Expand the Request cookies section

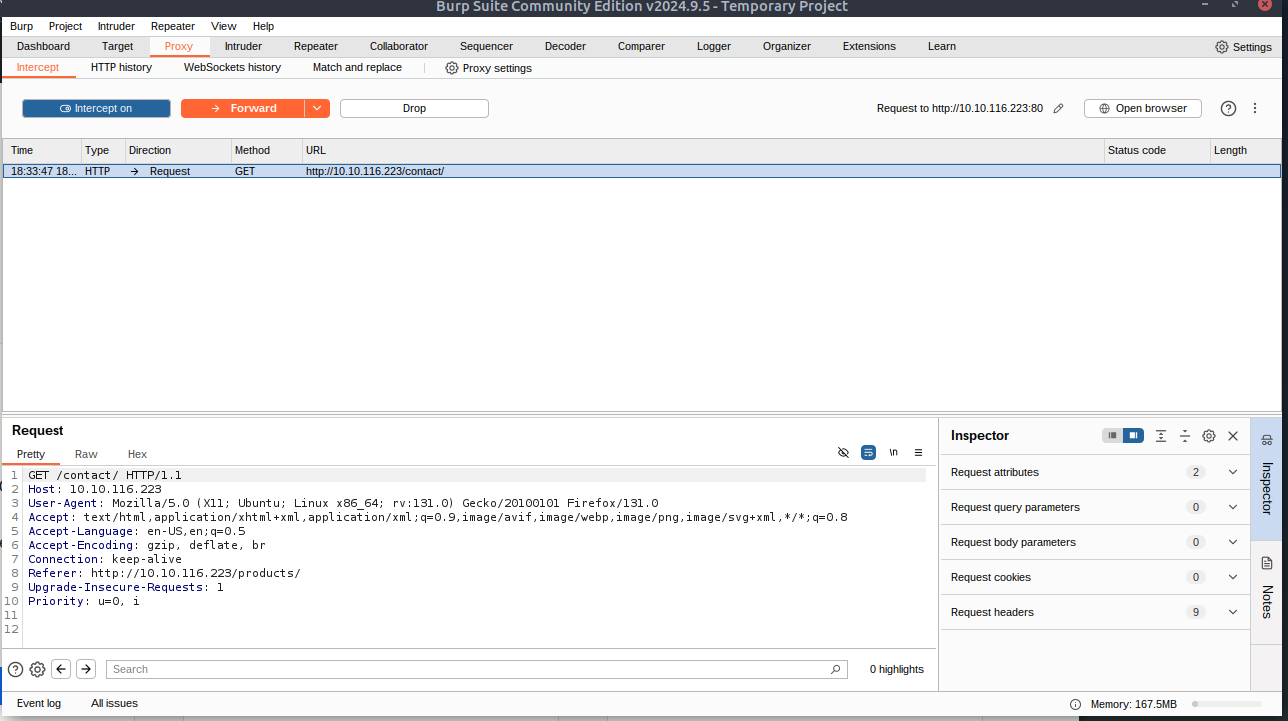click(x=1095, y=577)
